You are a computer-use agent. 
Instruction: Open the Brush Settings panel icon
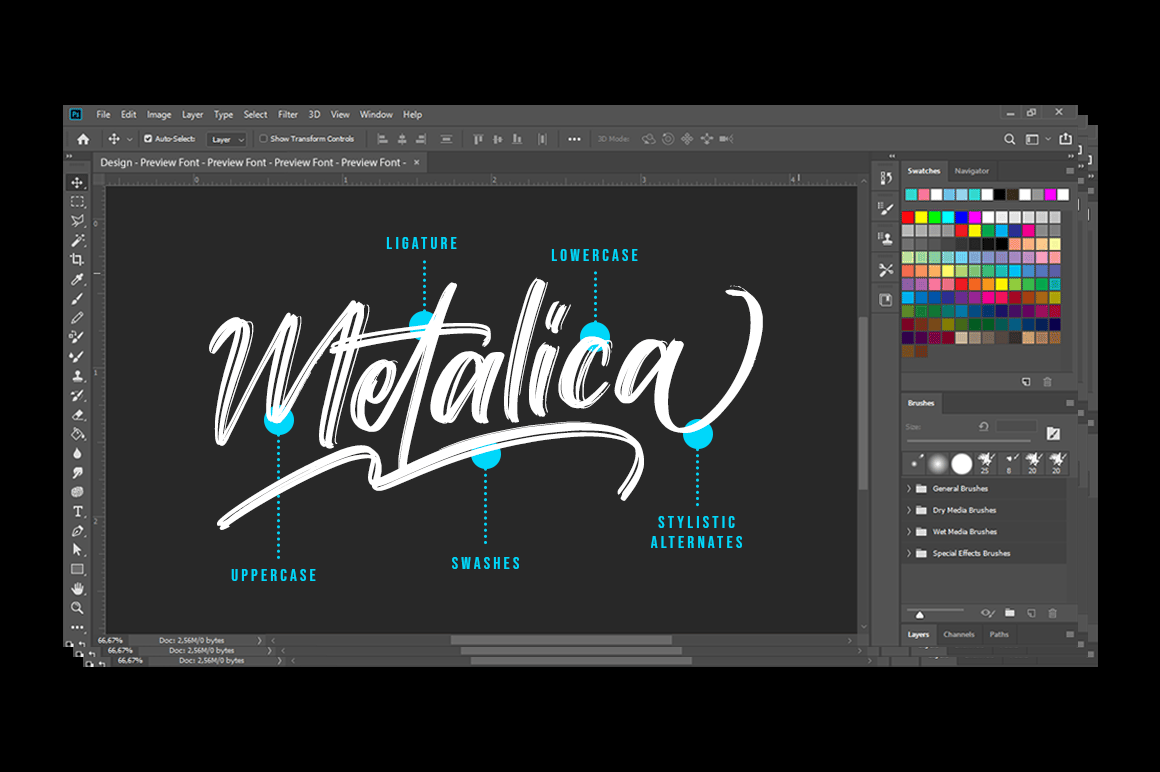886,209
